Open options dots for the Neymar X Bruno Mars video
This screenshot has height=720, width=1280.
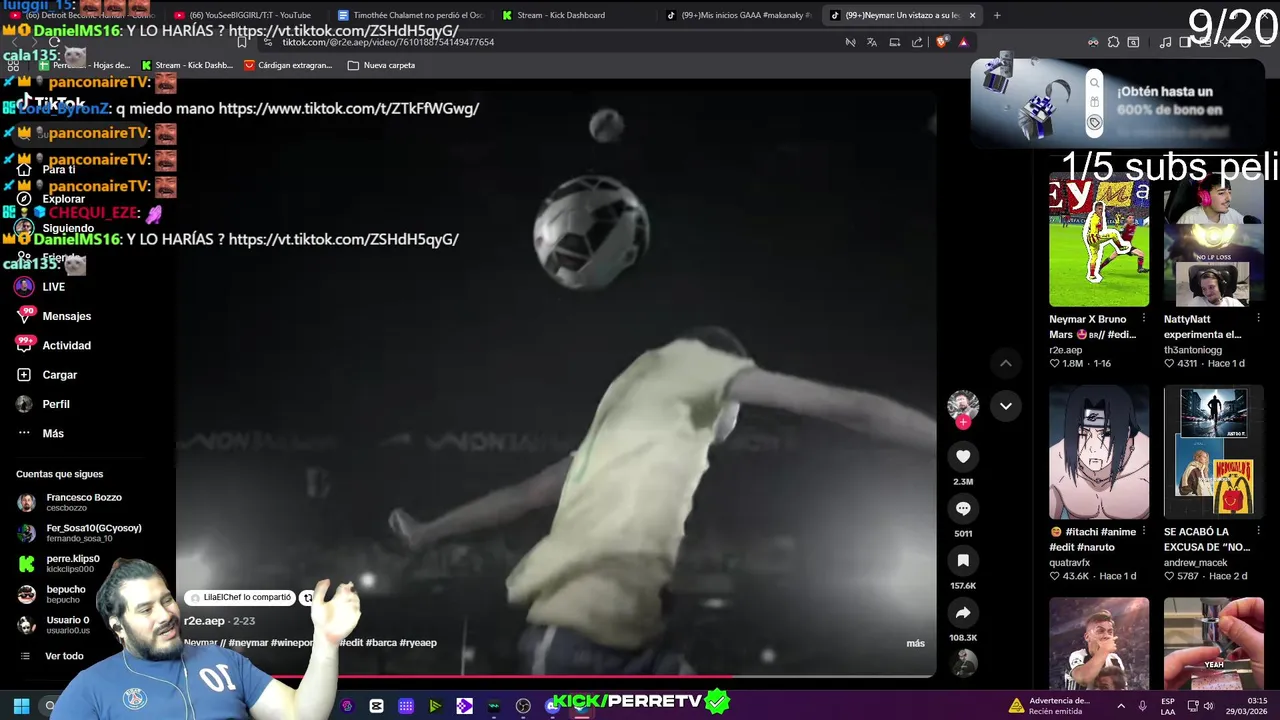pos(1144,319)
